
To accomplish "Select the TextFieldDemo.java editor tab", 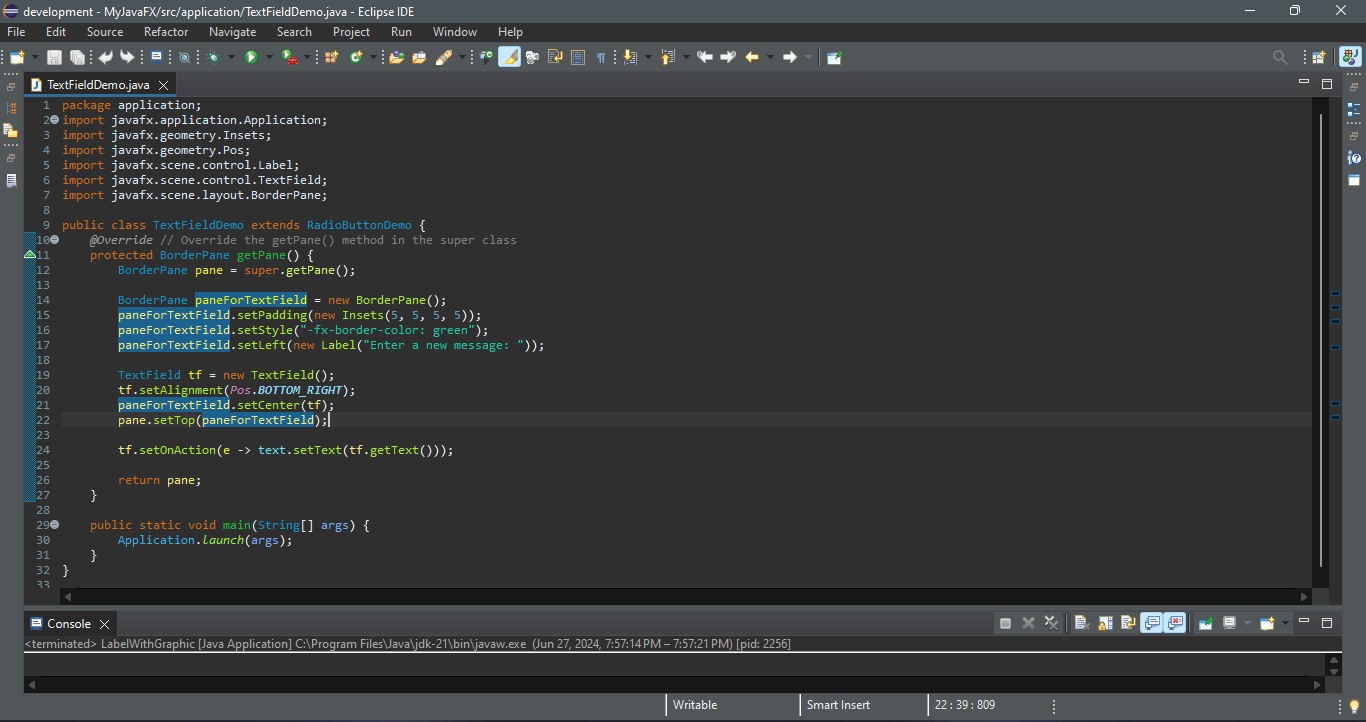I will pyautogui.click(x=97, y=85).
